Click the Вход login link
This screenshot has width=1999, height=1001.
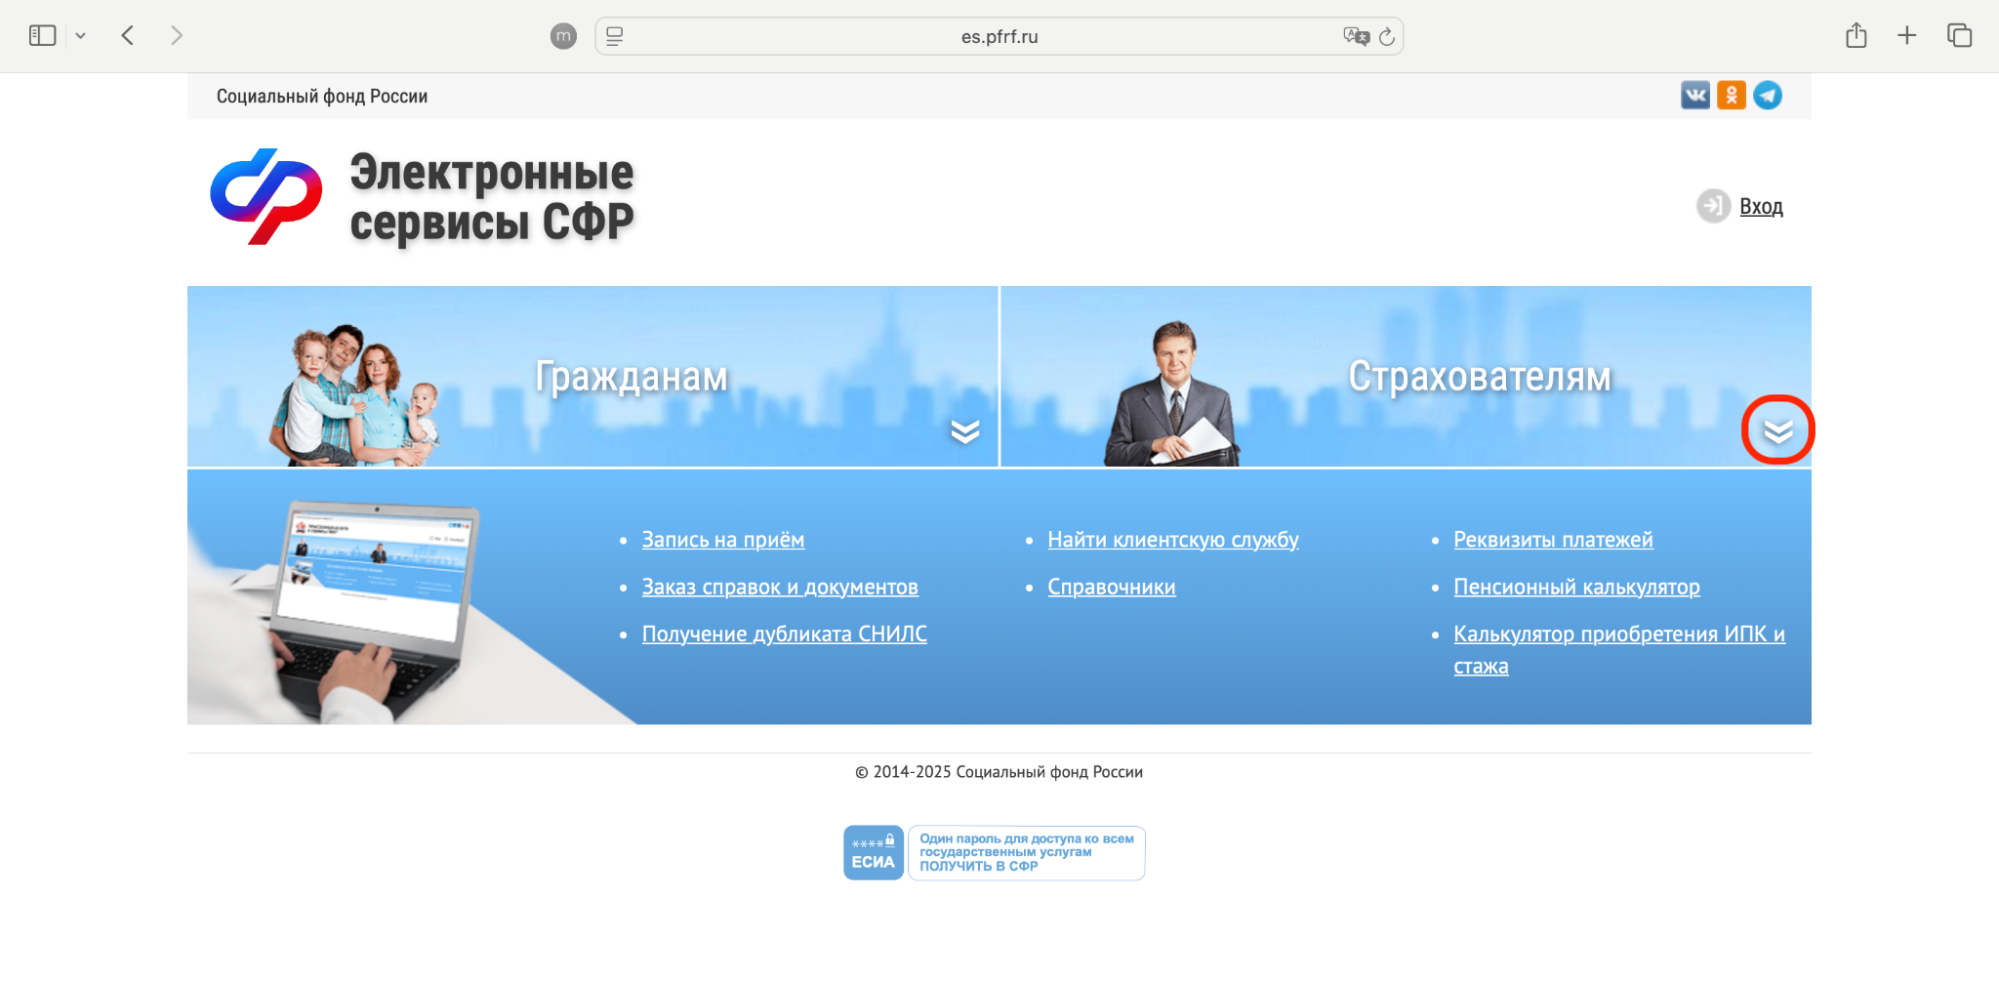coord(1761,206)
